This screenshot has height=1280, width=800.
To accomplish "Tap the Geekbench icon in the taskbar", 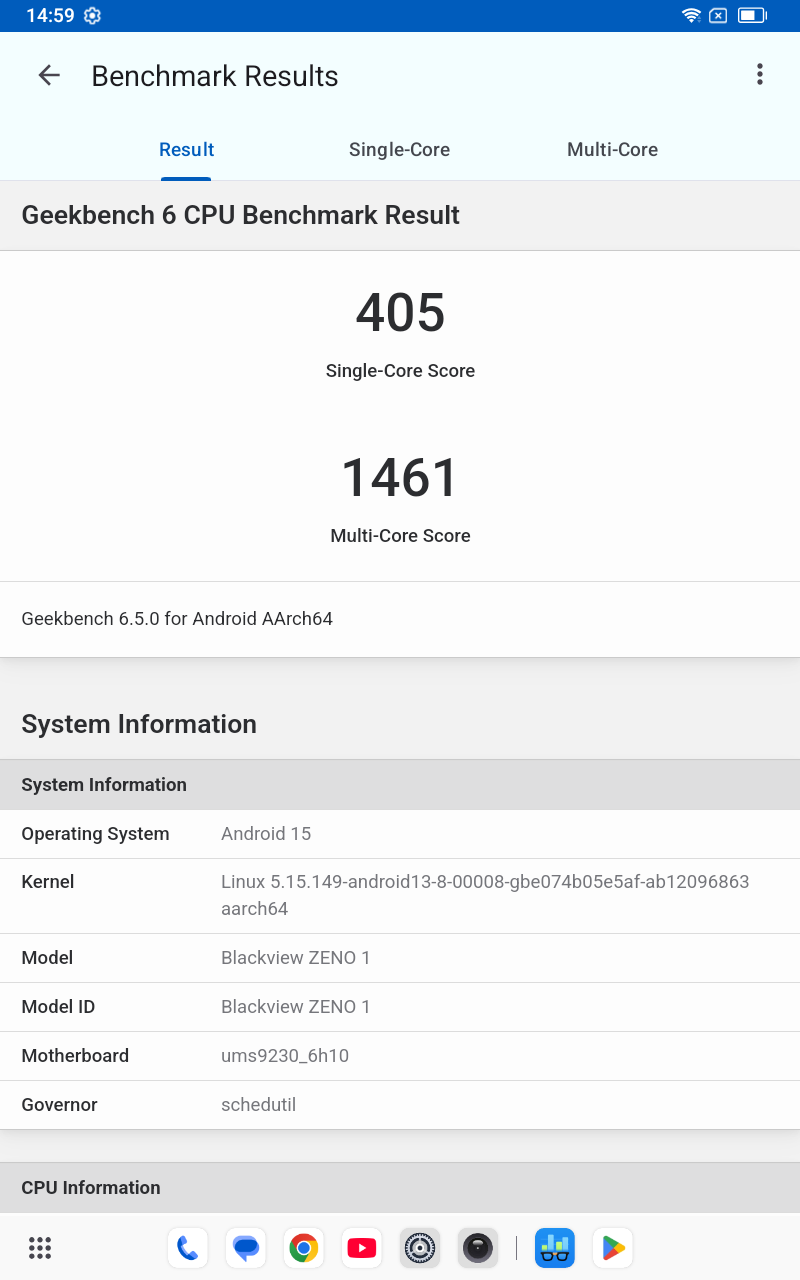I will coord(555,1247).
